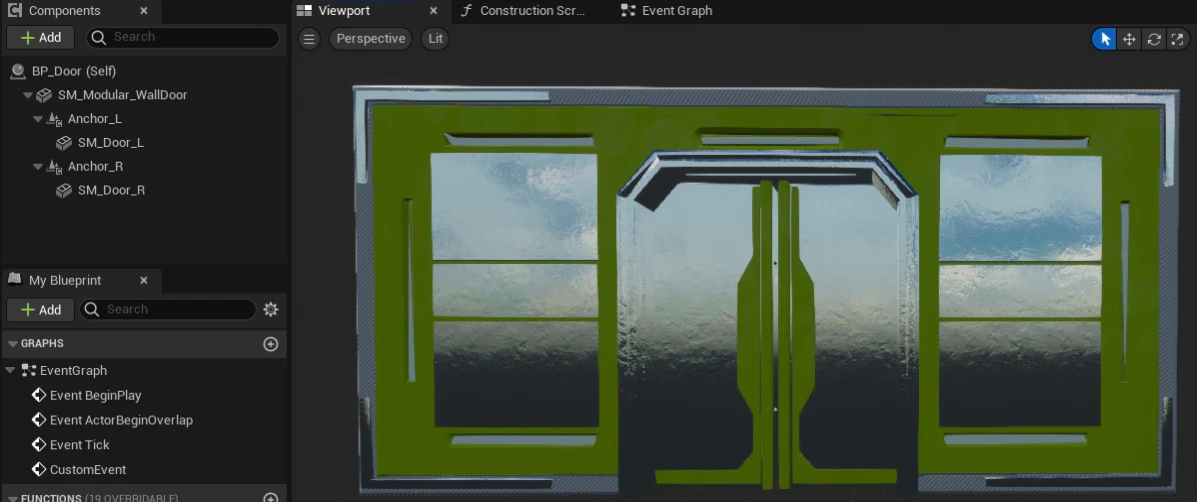The width and height of the screenshot is (1197, 502).
Task: Open the Perspective view mode dropdown
Action: [371, 39]
